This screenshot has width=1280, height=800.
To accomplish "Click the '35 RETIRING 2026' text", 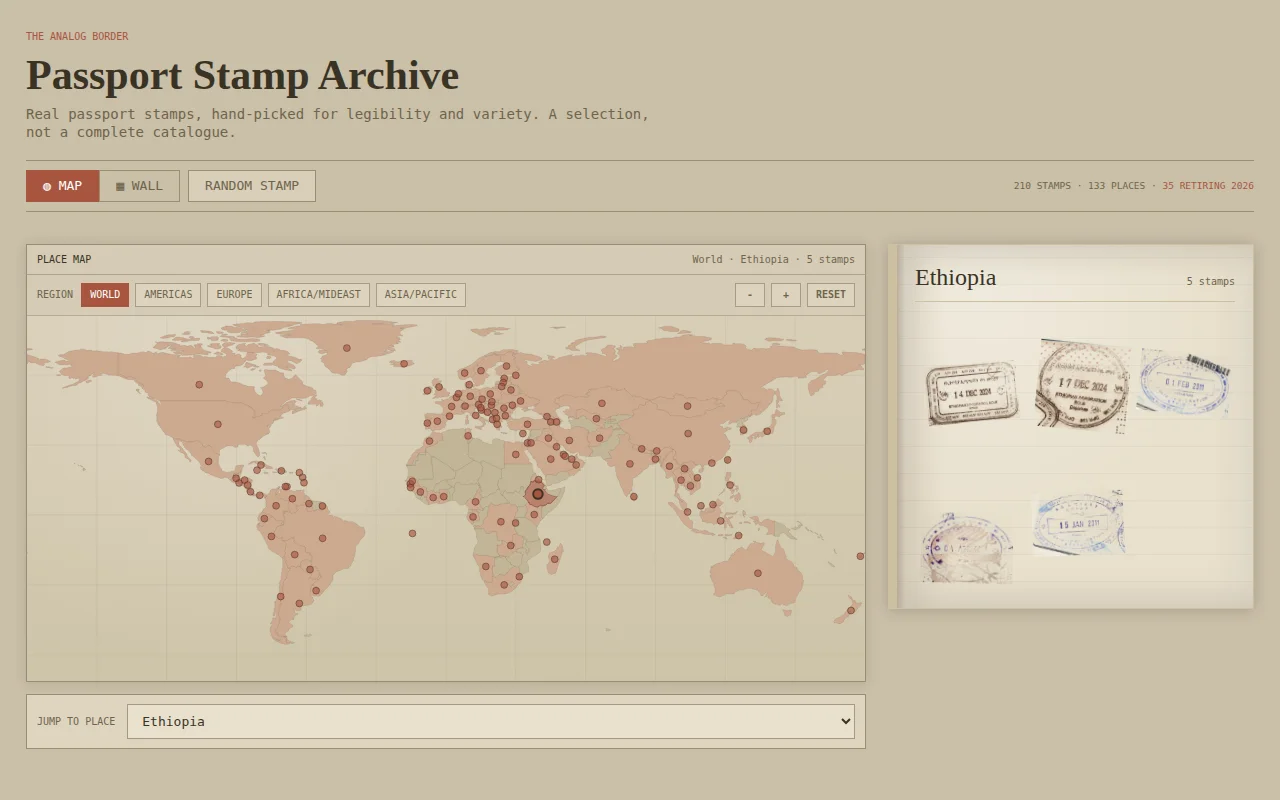I will coord(1207,186).
